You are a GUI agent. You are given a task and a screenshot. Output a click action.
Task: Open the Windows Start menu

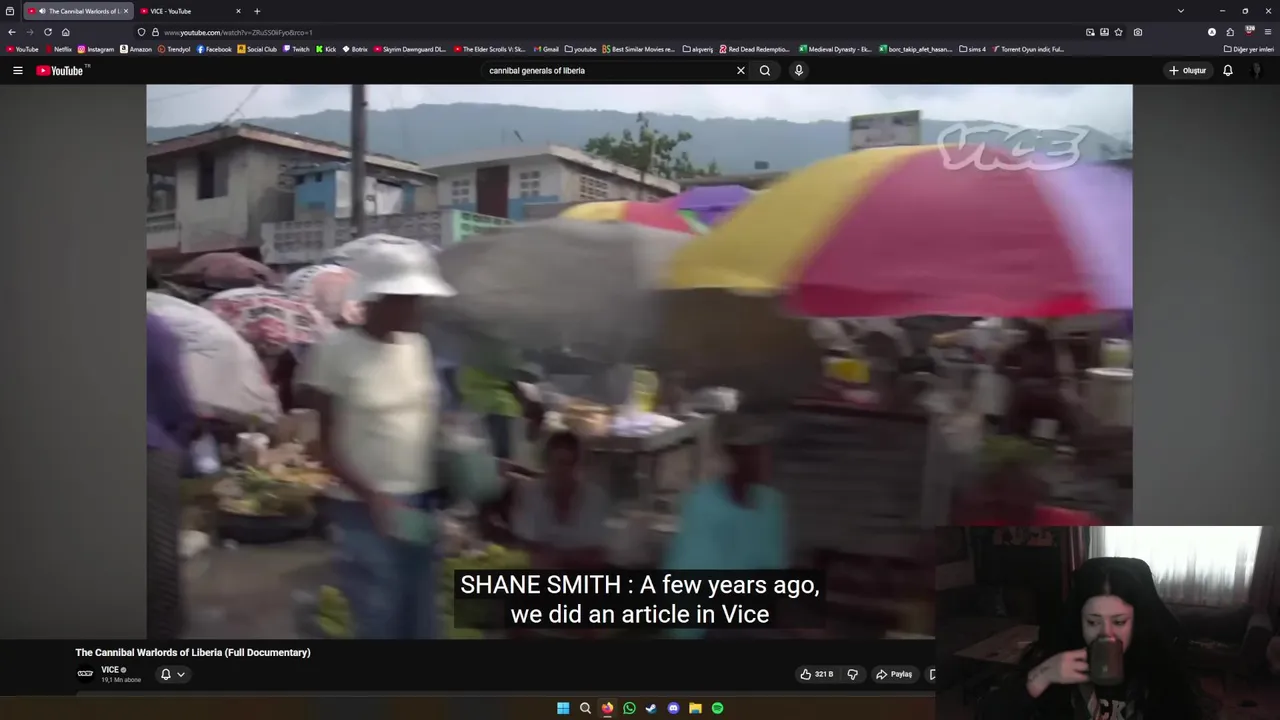563,708
